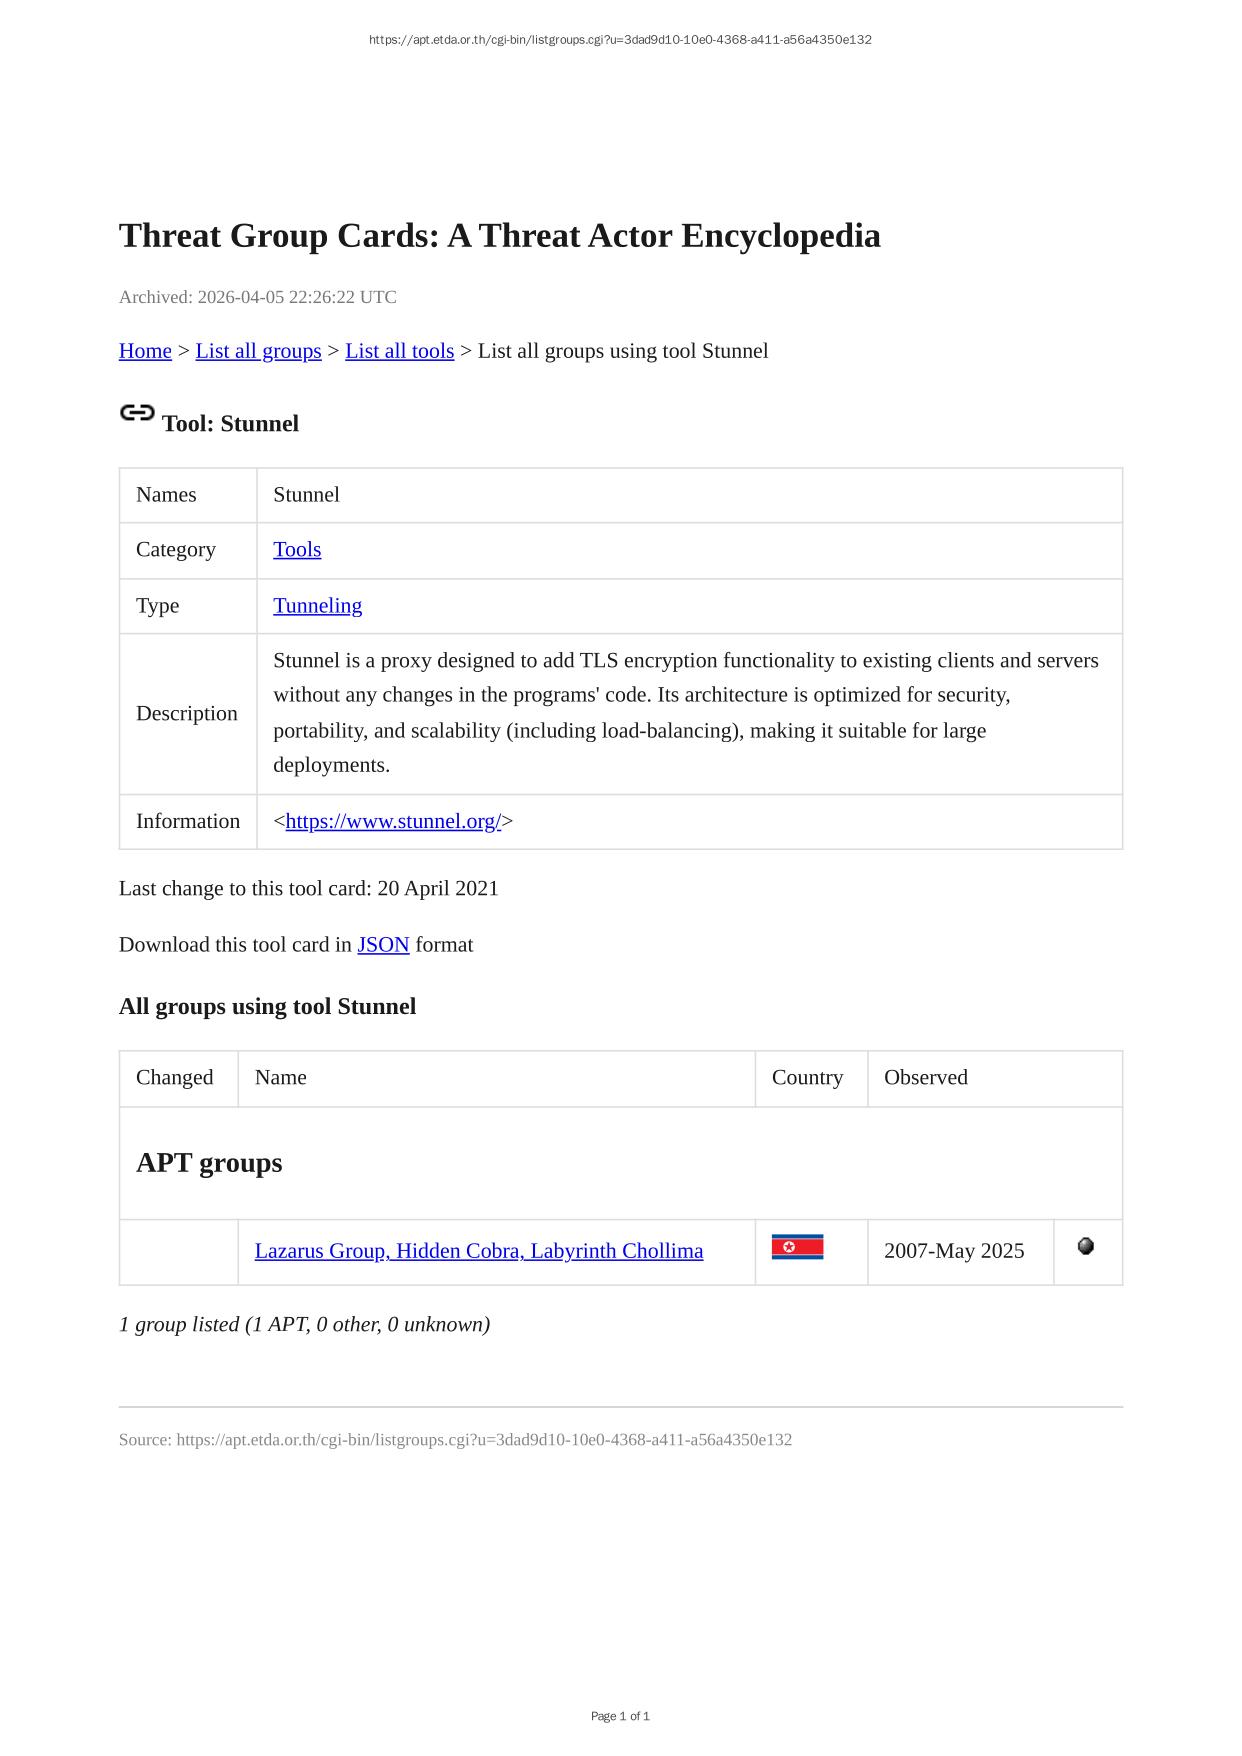Click the Name column header
The image size is (1242, 1756).
tap(280, 1078)
